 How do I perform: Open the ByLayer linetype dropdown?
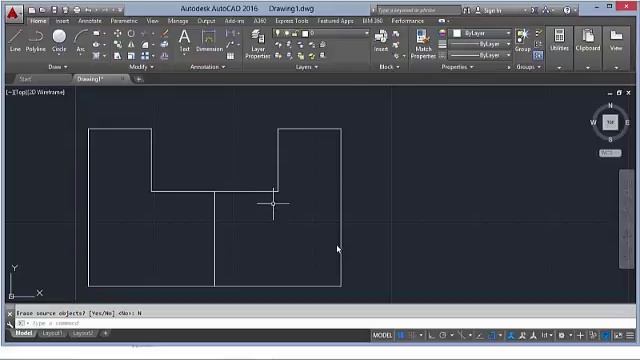click(481, 55)
